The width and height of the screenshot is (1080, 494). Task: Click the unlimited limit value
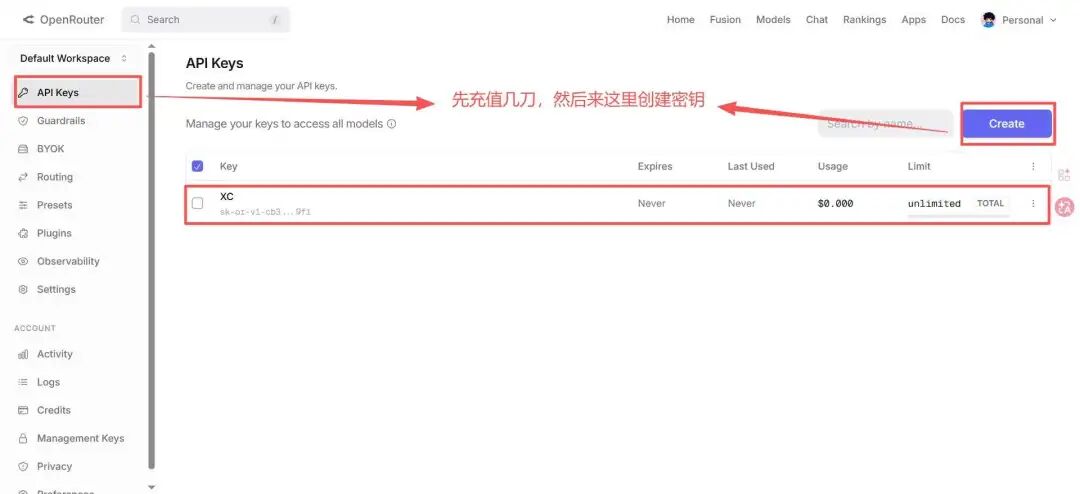click(x=934, y=203)
